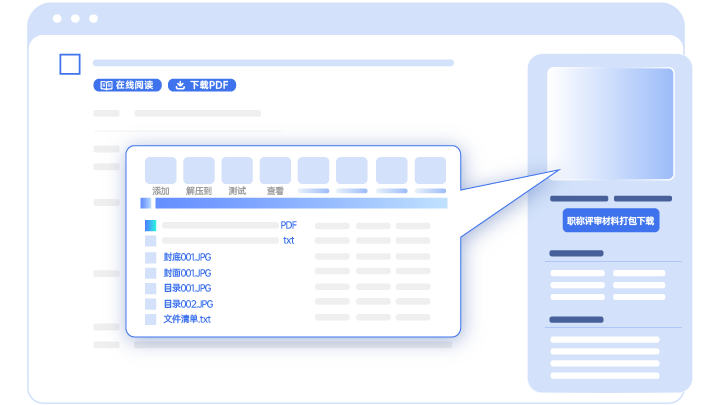Click the small square left of path bar
The width and height of the screenshot is (720, 405).
tap(146, 203)
